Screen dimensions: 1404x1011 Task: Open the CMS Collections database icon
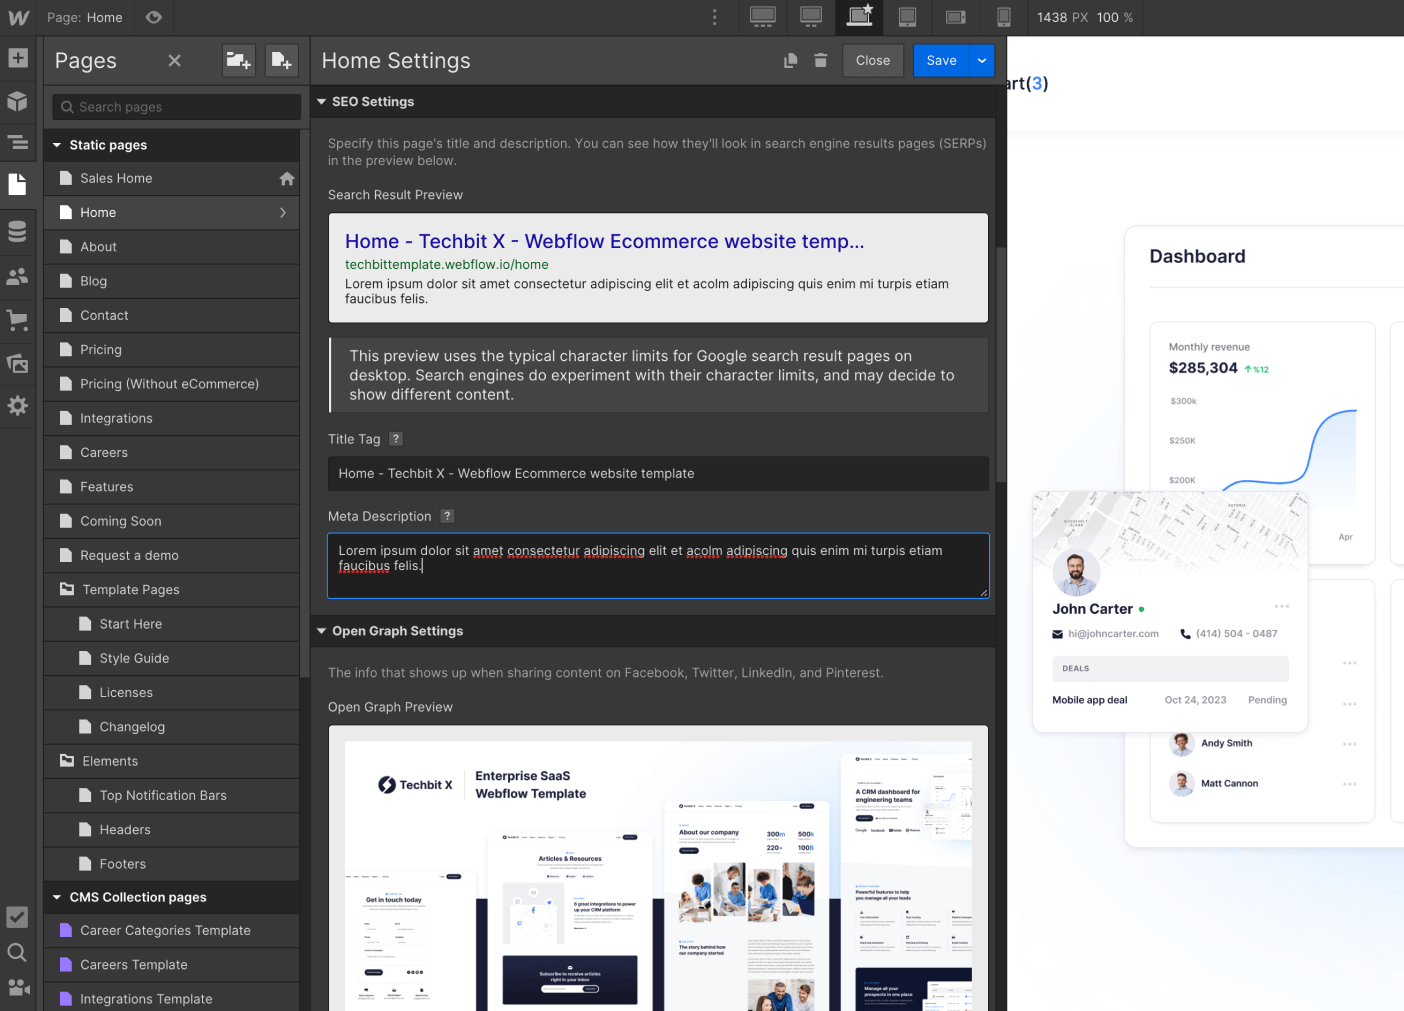click(18, 231)
